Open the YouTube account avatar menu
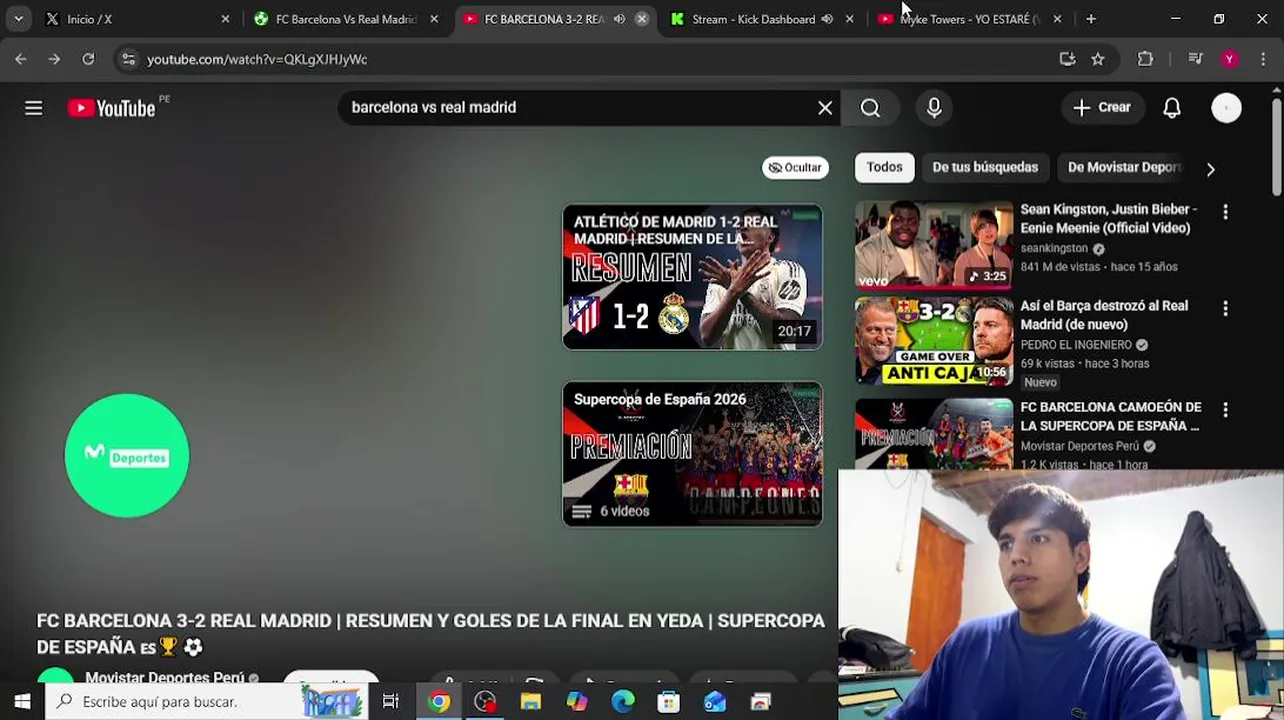 click(1226, 108)
